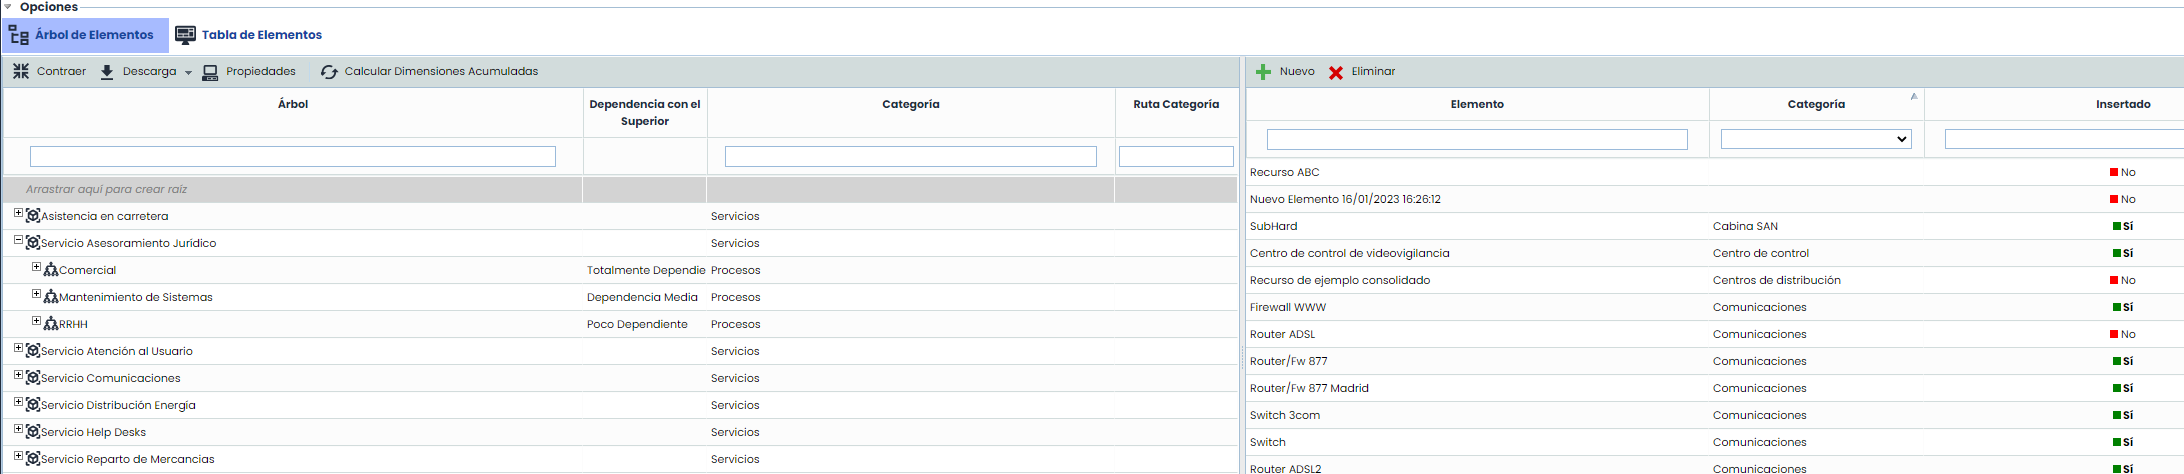This screenshot has width=2184, height=474.
Task: Click the Árbol filter text field
Action: click(x=292, y=157)
